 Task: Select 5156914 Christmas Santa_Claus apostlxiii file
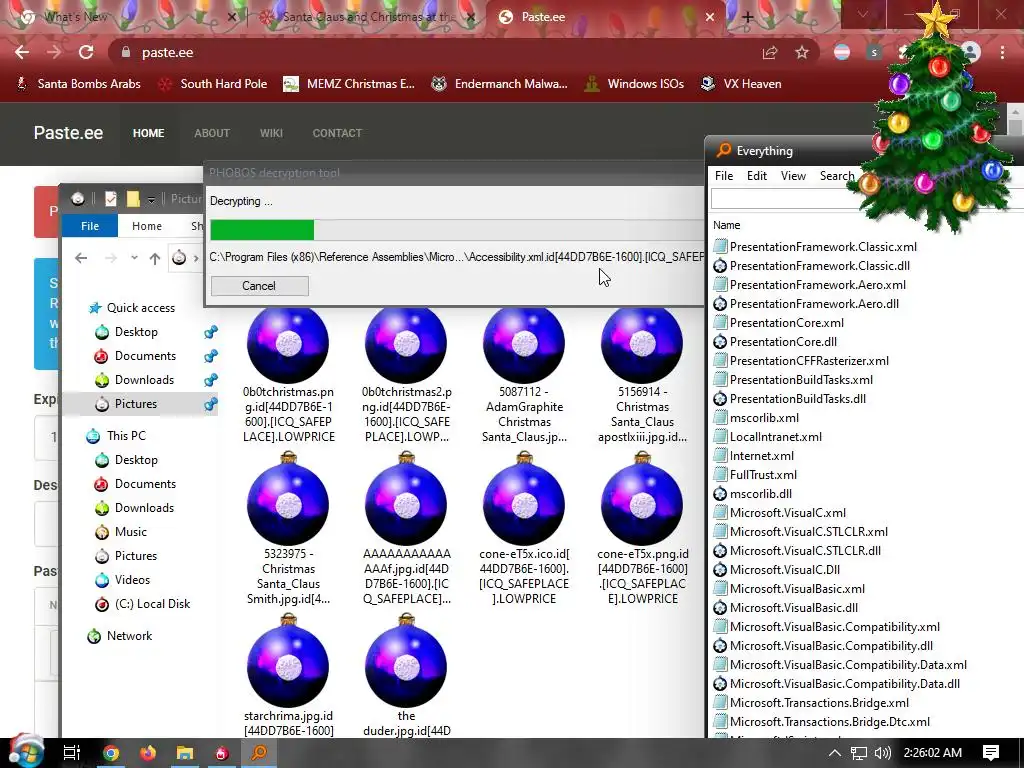[x=642, y=376]
